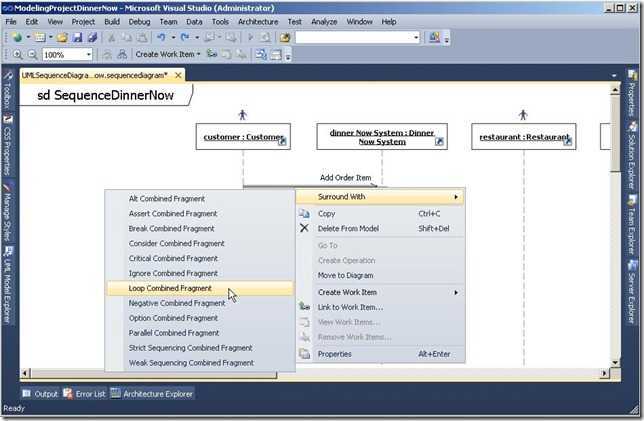Switch to the Output tab
Screen dimensions: 644x421
point(40,394)
